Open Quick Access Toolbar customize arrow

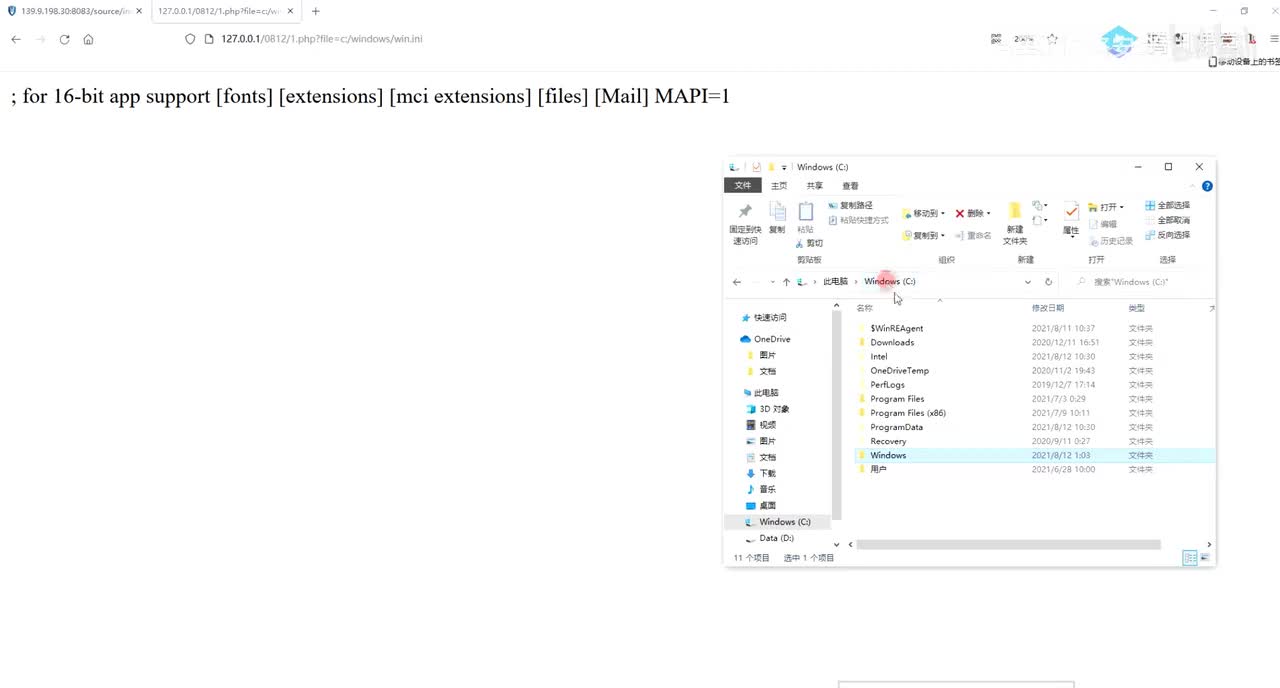(784, 167)
